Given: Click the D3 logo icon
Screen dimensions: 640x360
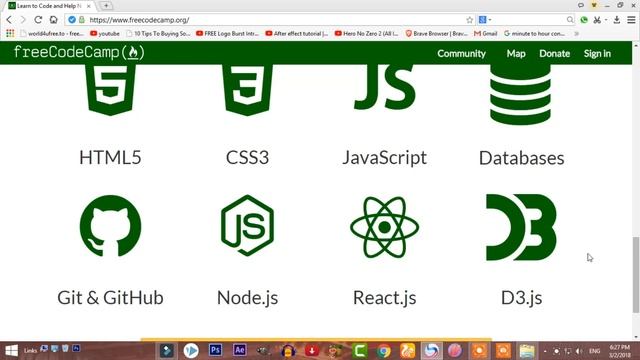Looking at the screenshot, I should (521, 227).
